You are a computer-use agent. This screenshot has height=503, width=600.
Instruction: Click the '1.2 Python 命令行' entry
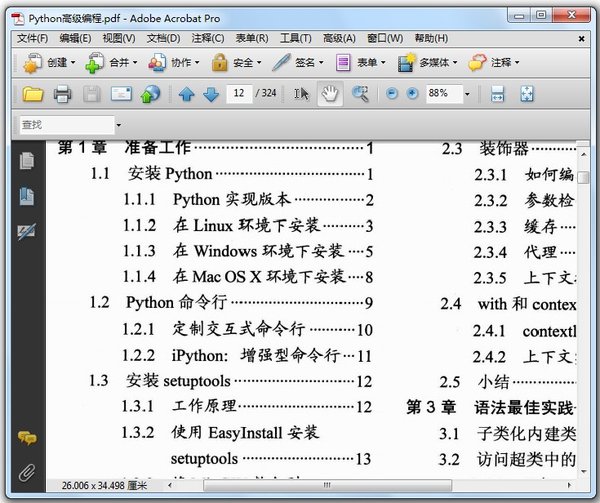pyautogui.click(x=231, y=303)
